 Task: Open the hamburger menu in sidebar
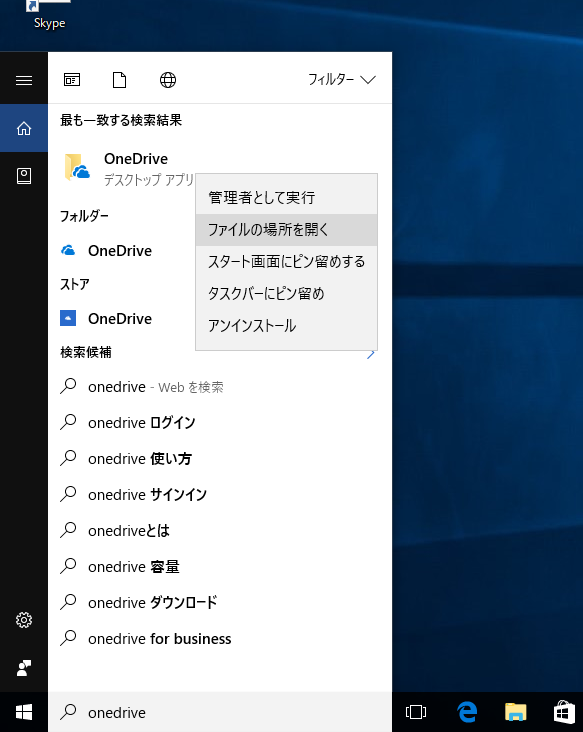[24, 80]
